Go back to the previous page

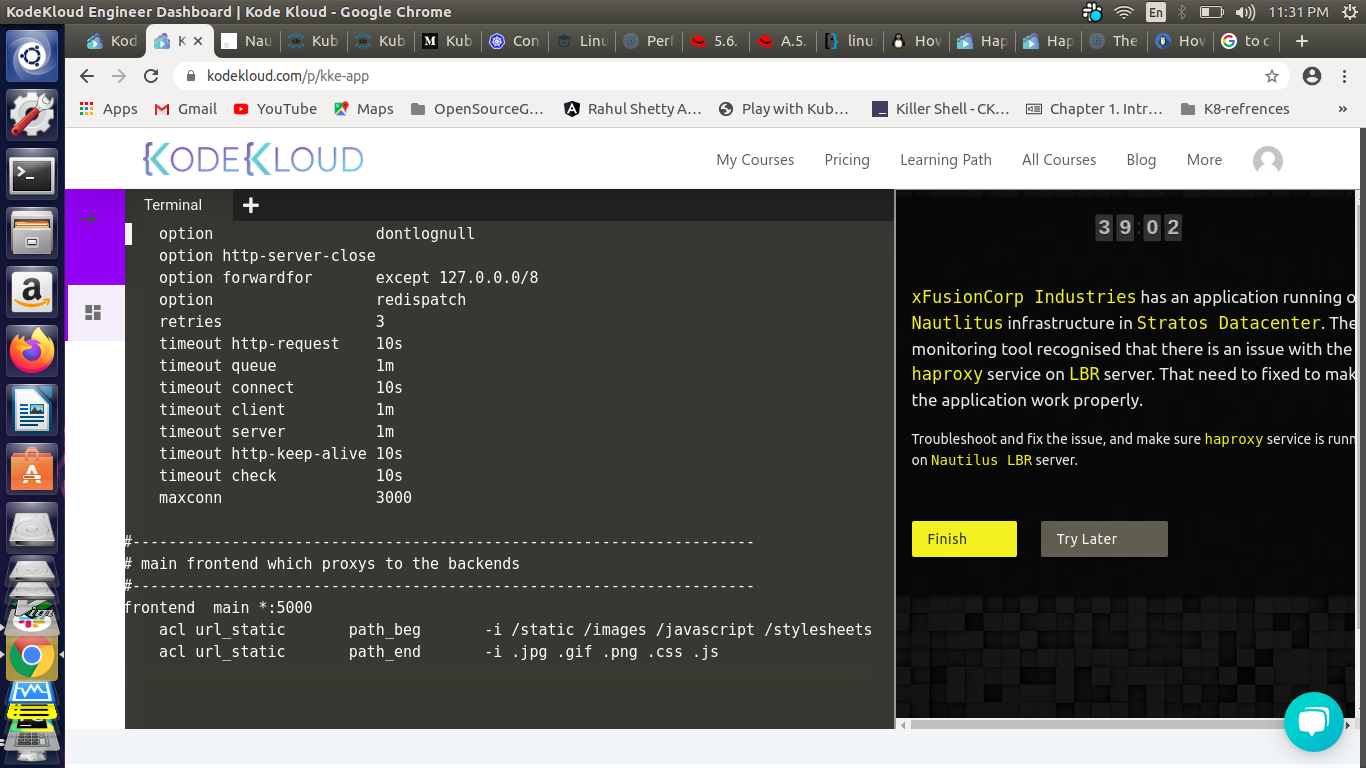pos(87,76)
